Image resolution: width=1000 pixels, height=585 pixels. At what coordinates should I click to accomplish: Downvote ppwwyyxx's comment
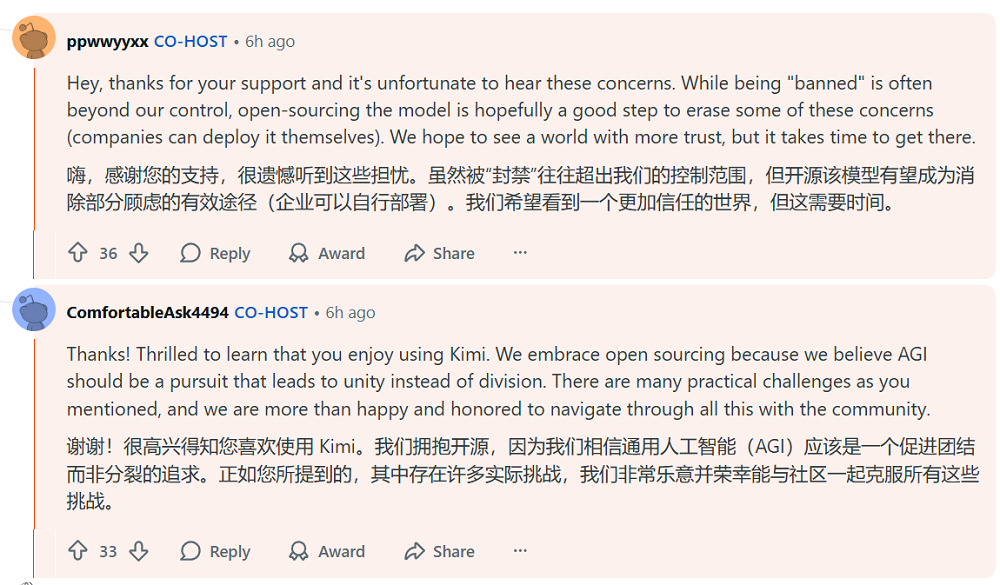click(x=139, y=253)
